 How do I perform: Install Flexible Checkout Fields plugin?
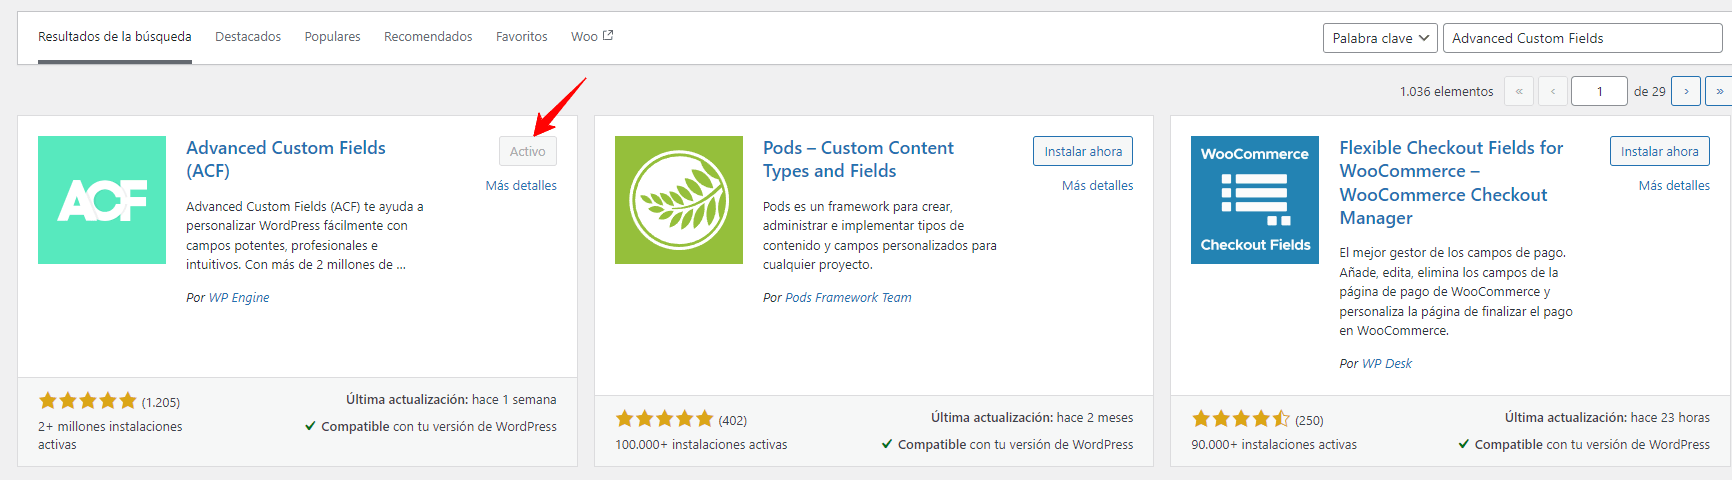tap(1660, 151)
